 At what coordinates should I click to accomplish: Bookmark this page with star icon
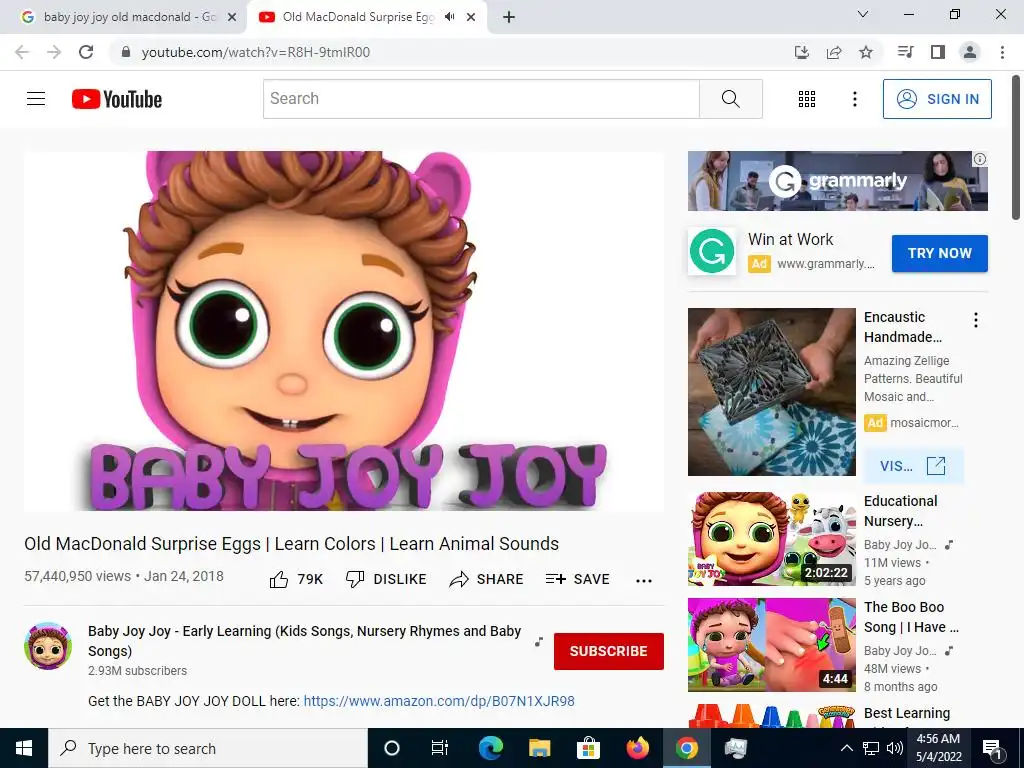coord(866,52)
